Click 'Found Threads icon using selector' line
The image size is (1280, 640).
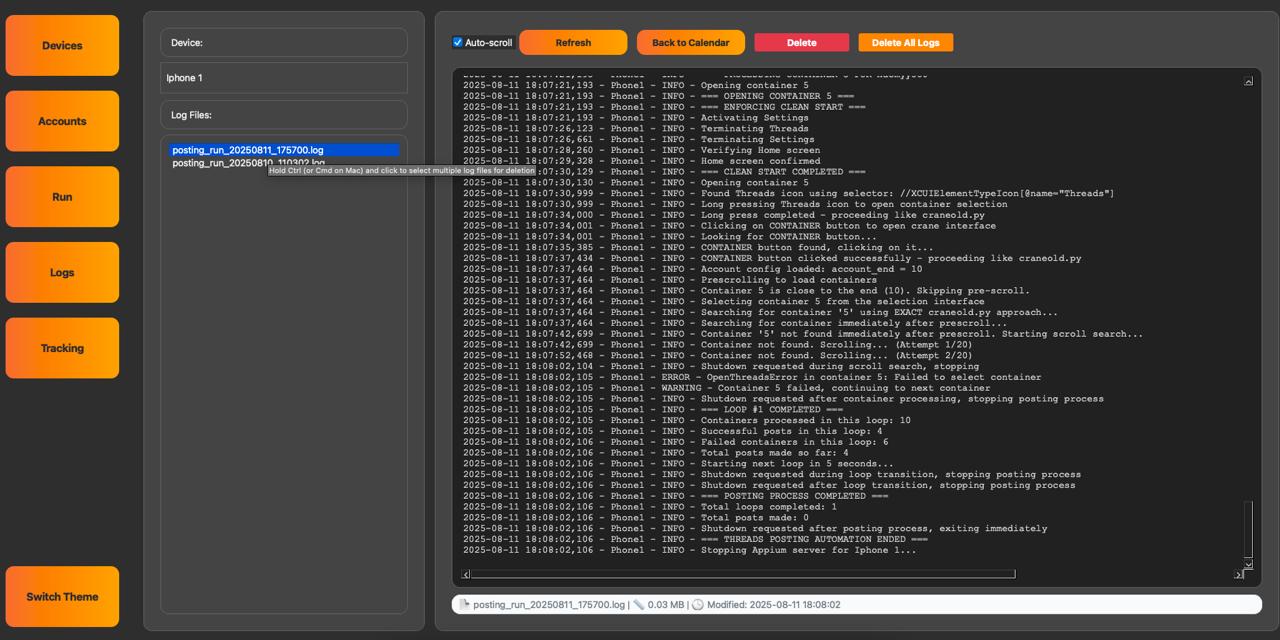pos(788,193)
